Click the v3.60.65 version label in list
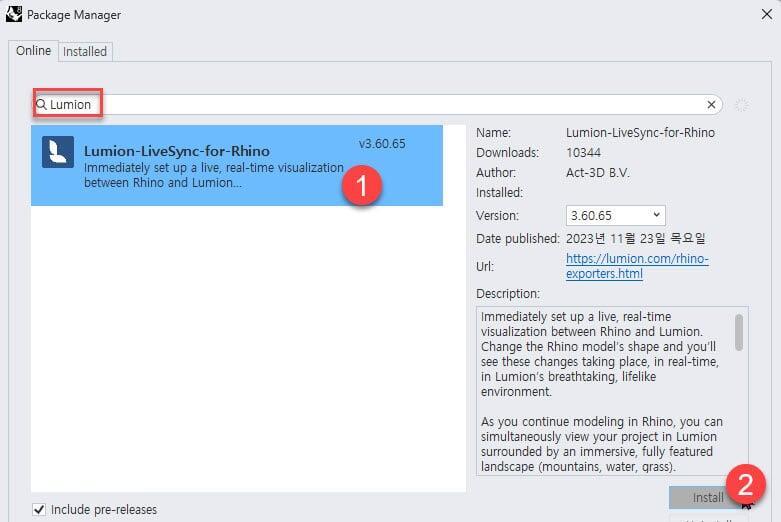Viewport: 781px width, 522px height. 382,143
